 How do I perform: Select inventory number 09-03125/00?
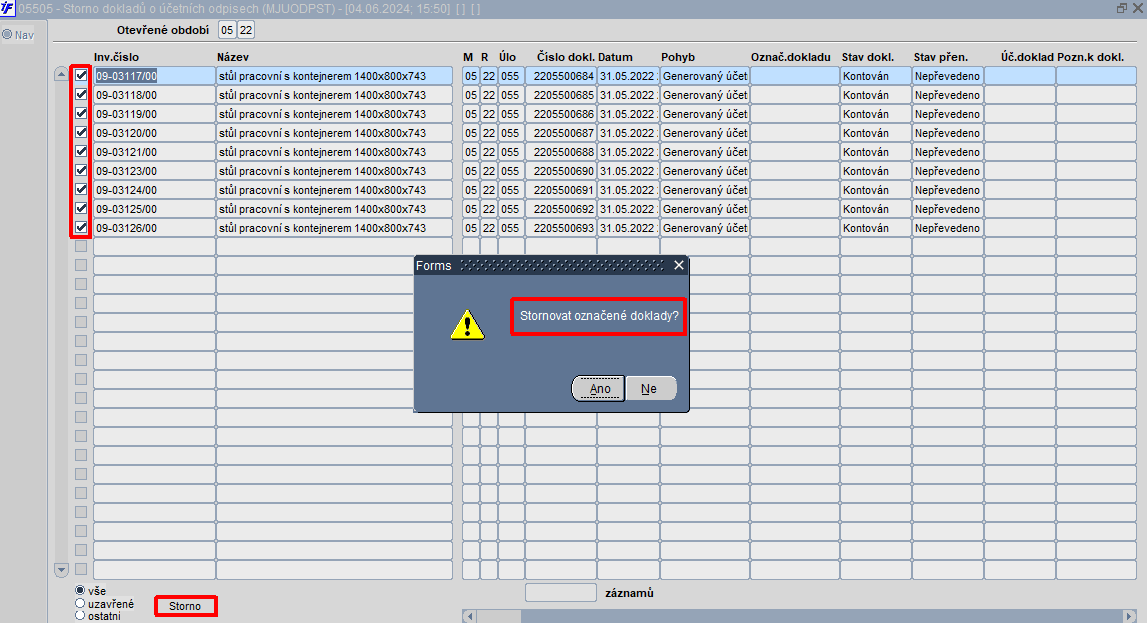pos(154,209)
